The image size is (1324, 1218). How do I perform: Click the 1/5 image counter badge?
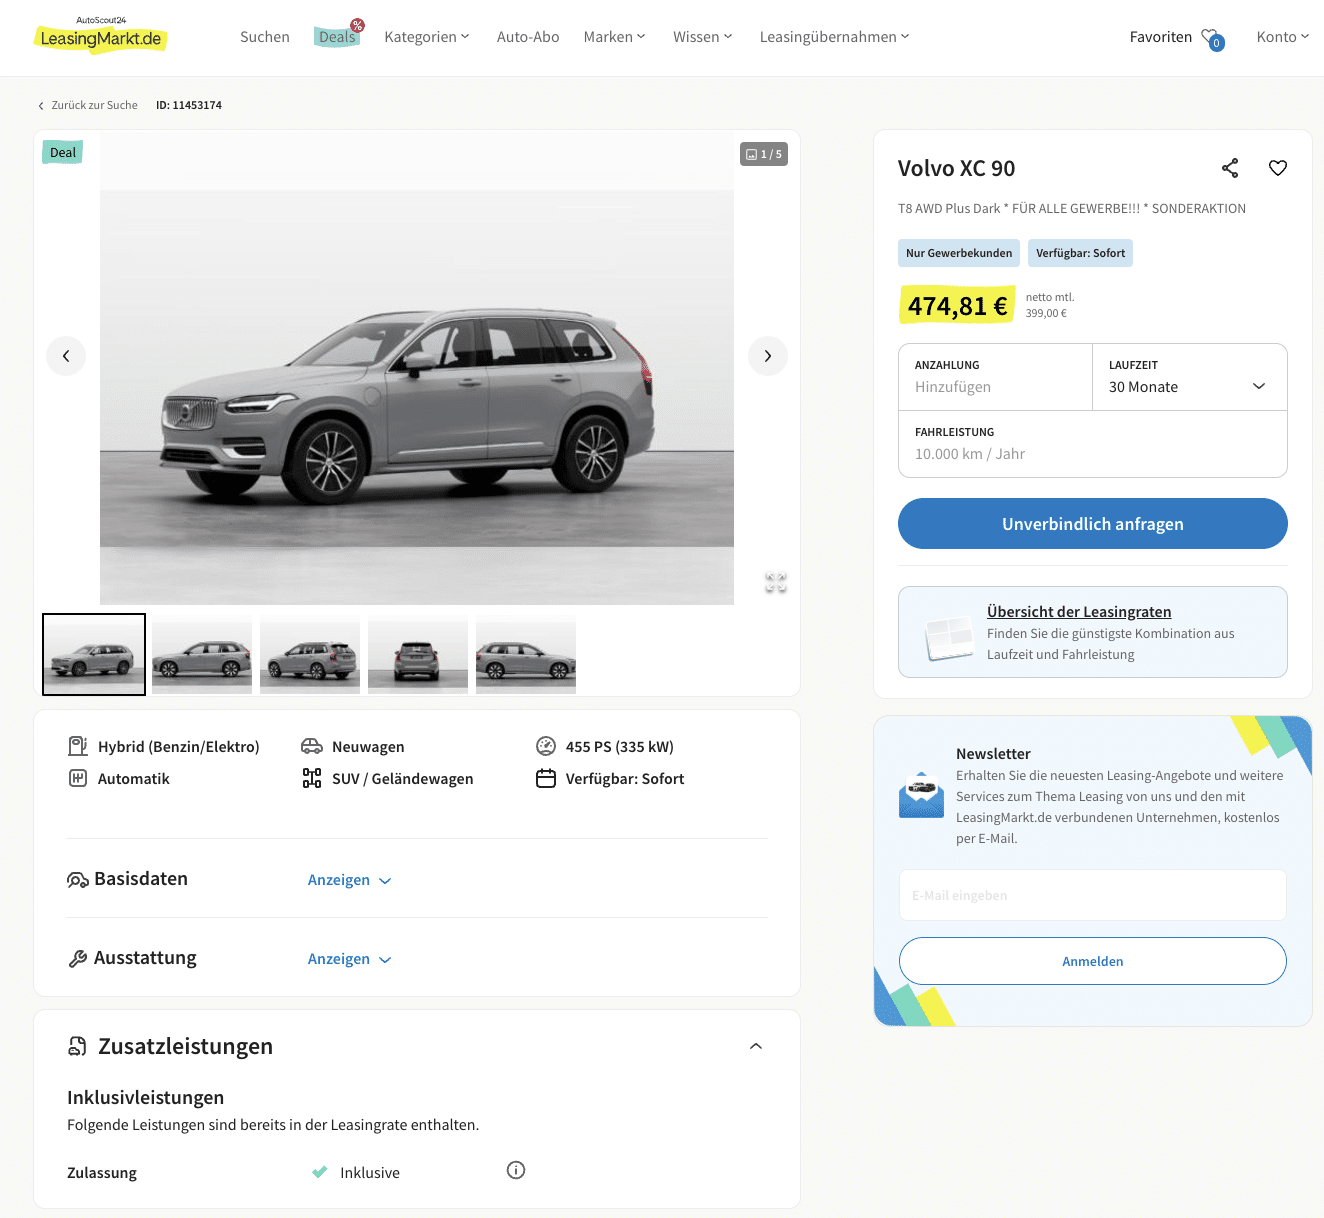[x=764, y=154]
